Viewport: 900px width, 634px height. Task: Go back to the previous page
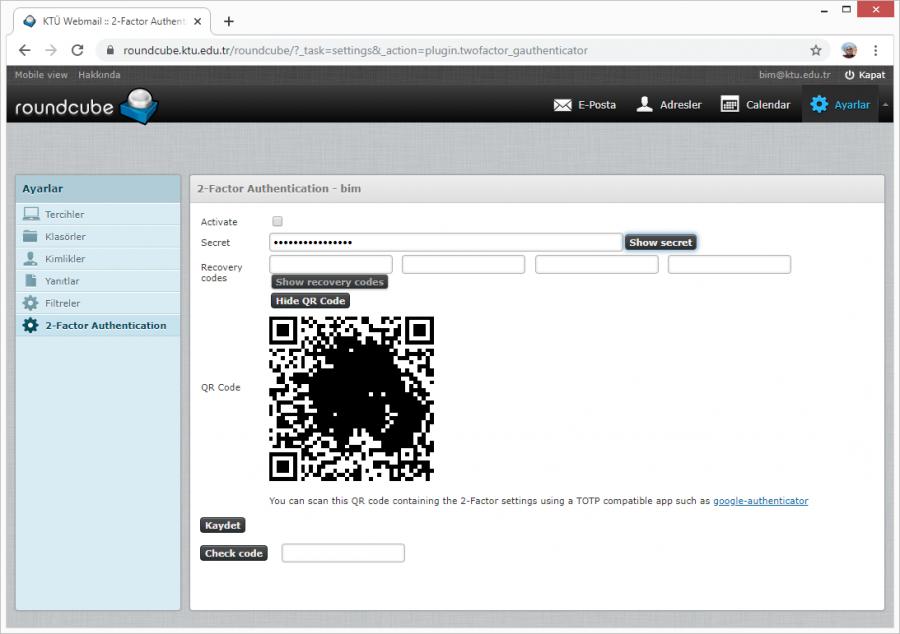[25, 50]
